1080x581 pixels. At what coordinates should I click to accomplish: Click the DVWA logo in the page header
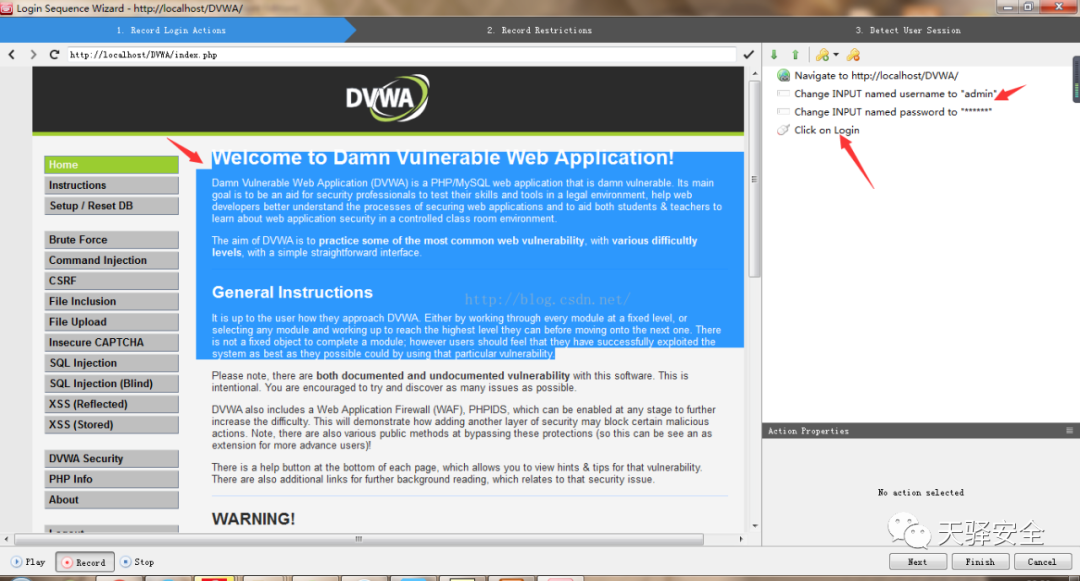pyautogui.click(x=388, y=98)
